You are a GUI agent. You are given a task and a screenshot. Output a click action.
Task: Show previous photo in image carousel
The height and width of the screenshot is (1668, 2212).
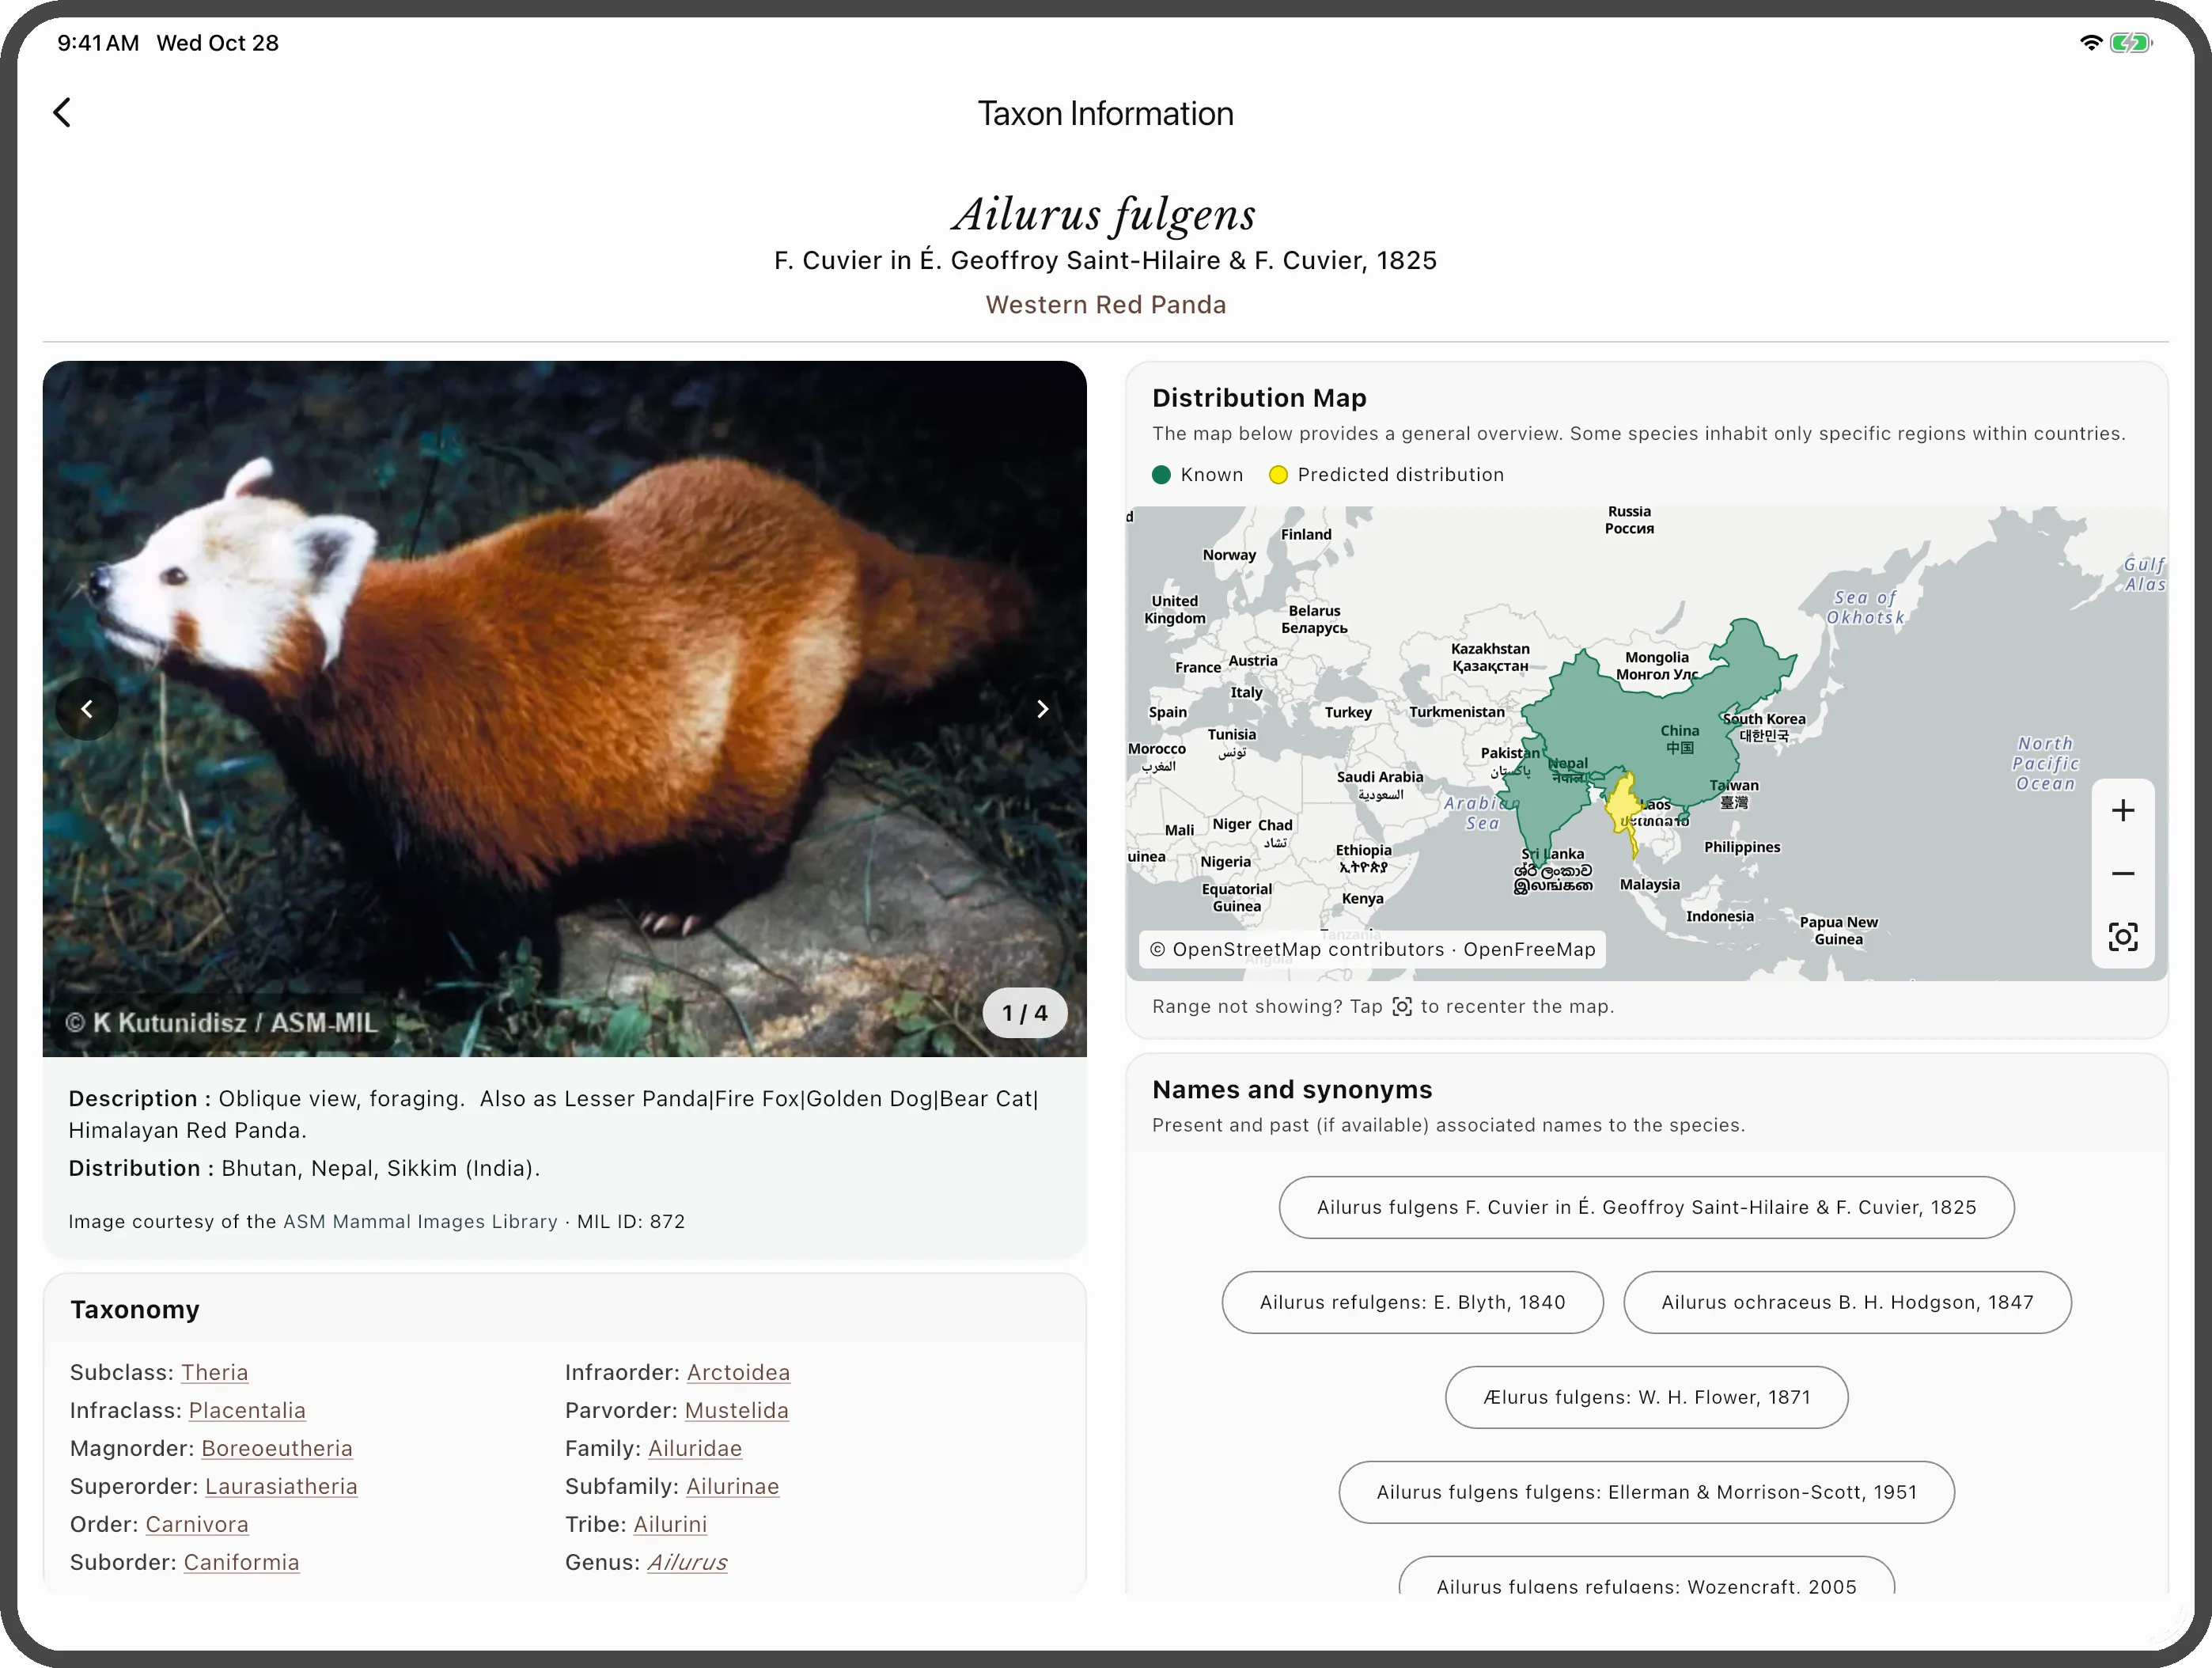tap(87, 709)
